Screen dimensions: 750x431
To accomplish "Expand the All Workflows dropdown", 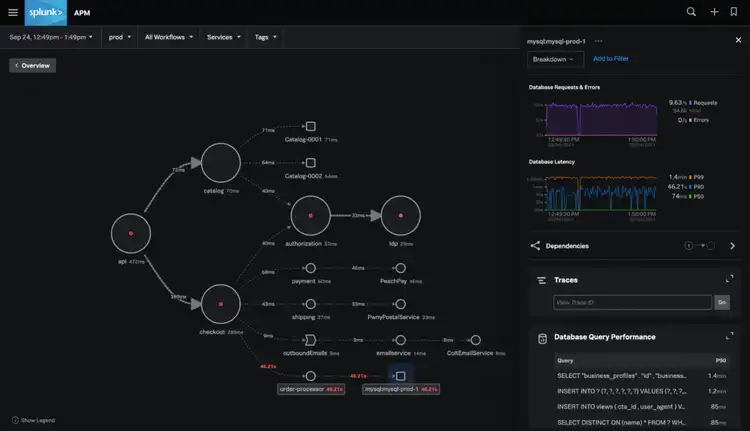I will [169, 37].
